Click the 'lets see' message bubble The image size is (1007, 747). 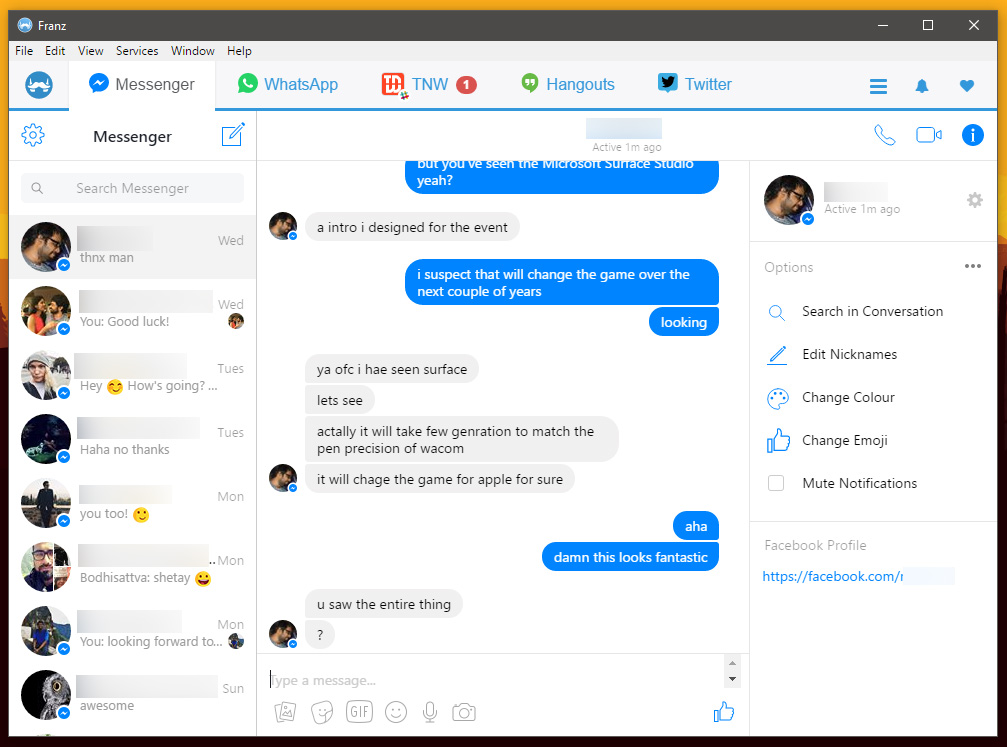[x=339, y=400]
